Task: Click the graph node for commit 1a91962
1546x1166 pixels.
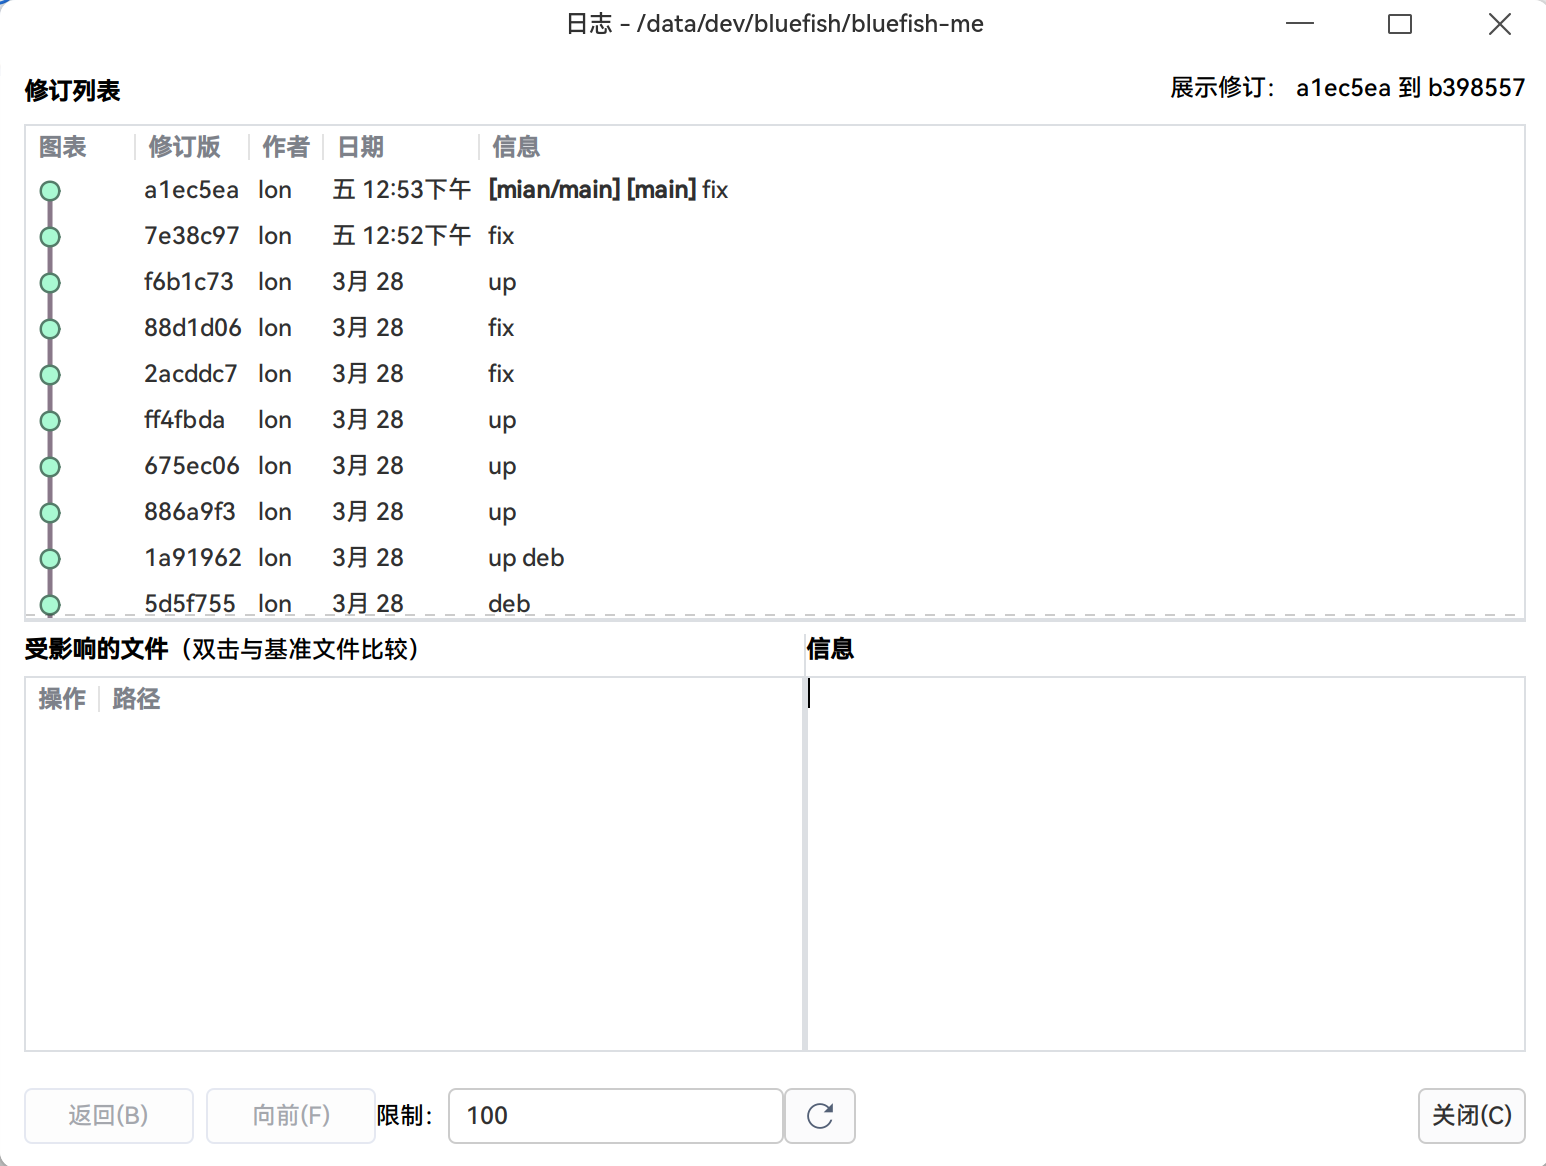Action: (x=49, y=558)
